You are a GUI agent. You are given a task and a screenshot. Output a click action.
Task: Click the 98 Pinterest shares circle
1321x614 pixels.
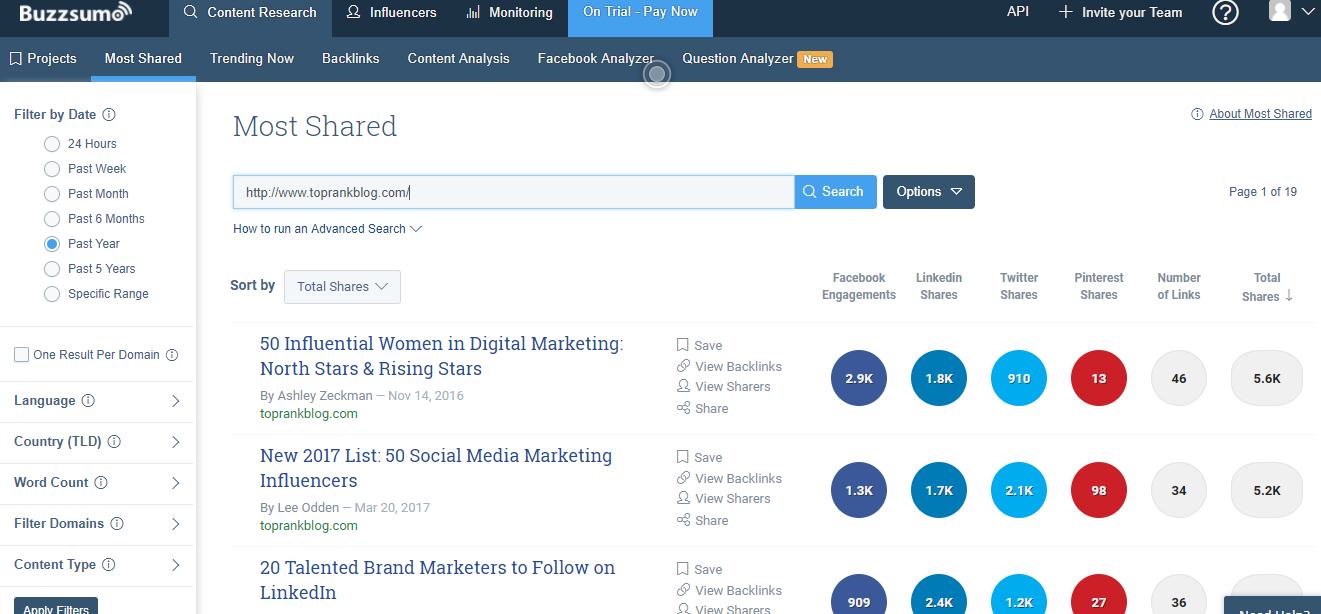(x=1099, y=490)
